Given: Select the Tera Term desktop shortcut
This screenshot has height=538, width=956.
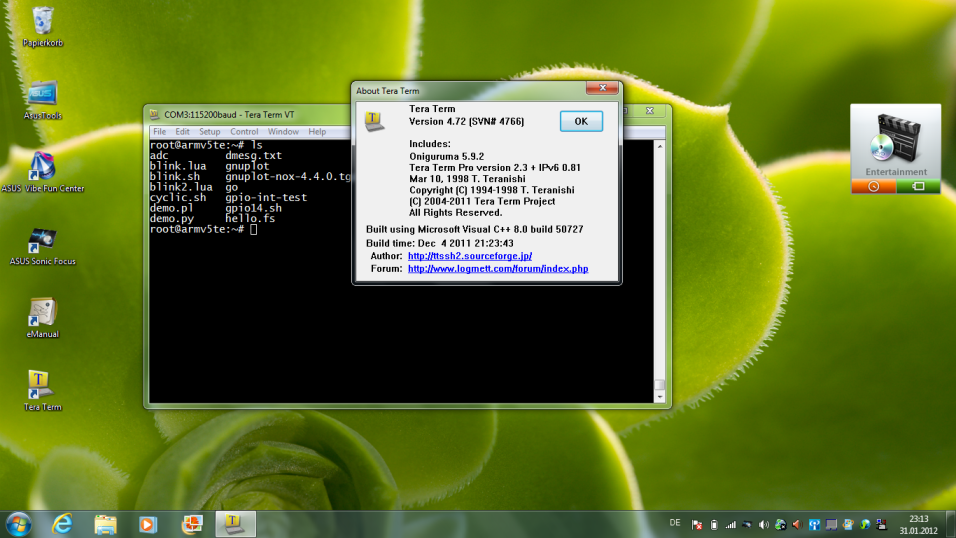Looking at the screenshot, I should [43, 390].
